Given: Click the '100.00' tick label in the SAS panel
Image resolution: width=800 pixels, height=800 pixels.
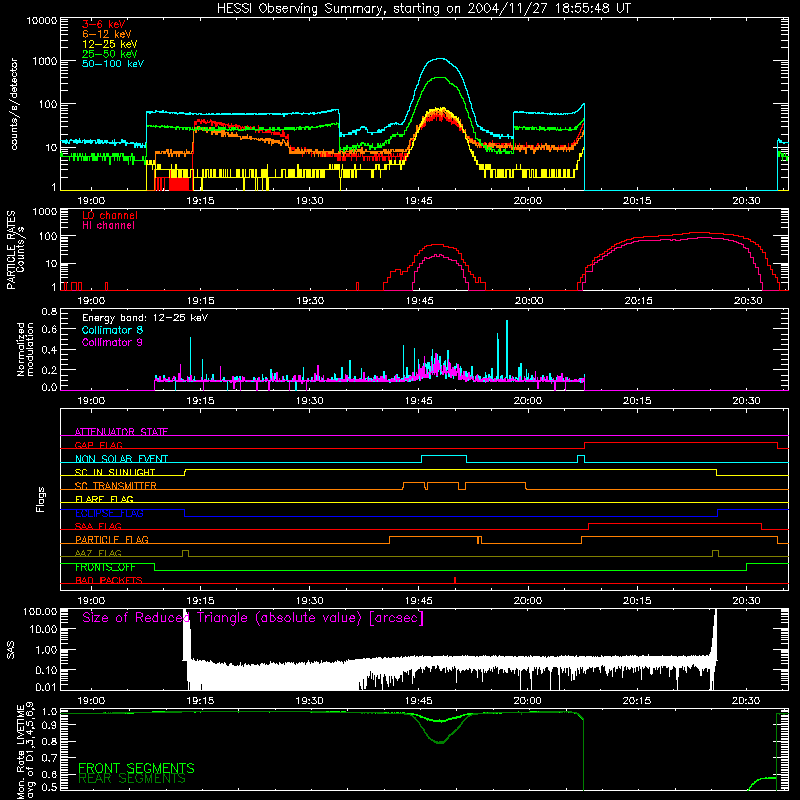Looking at the screenshot, I should [x=40, y=612].
